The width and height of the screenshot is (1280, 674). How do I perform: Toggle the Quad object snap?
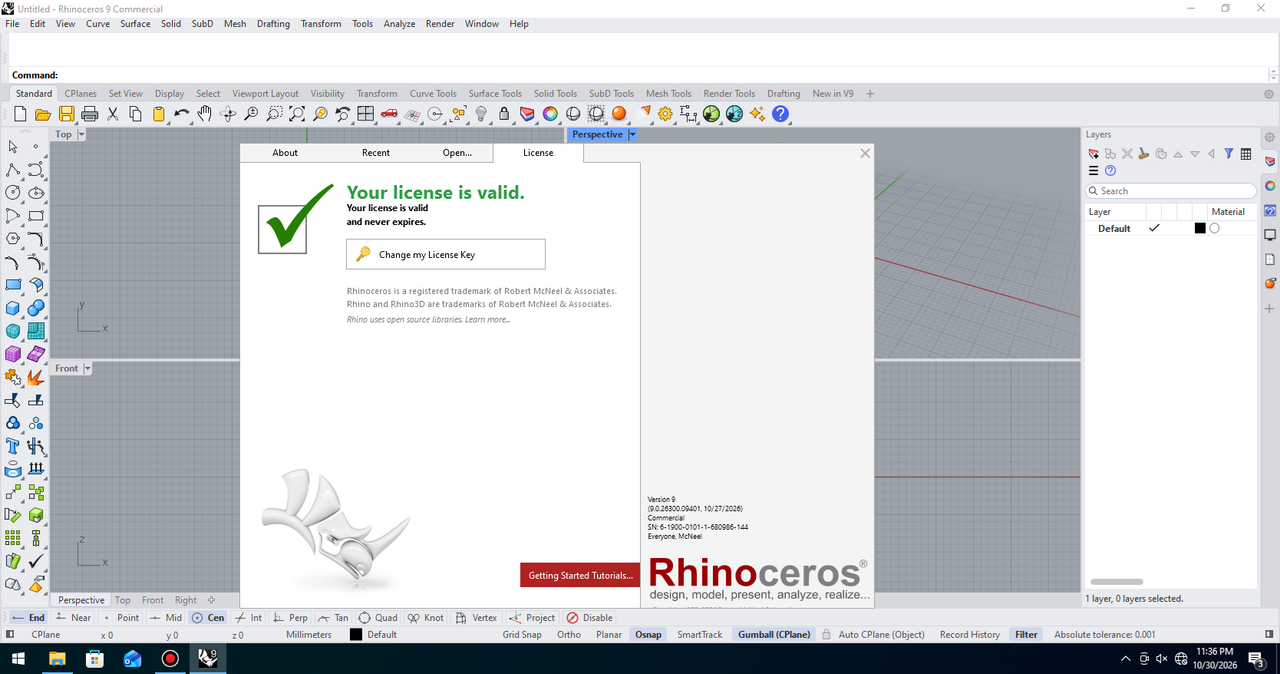pos(378,618)
